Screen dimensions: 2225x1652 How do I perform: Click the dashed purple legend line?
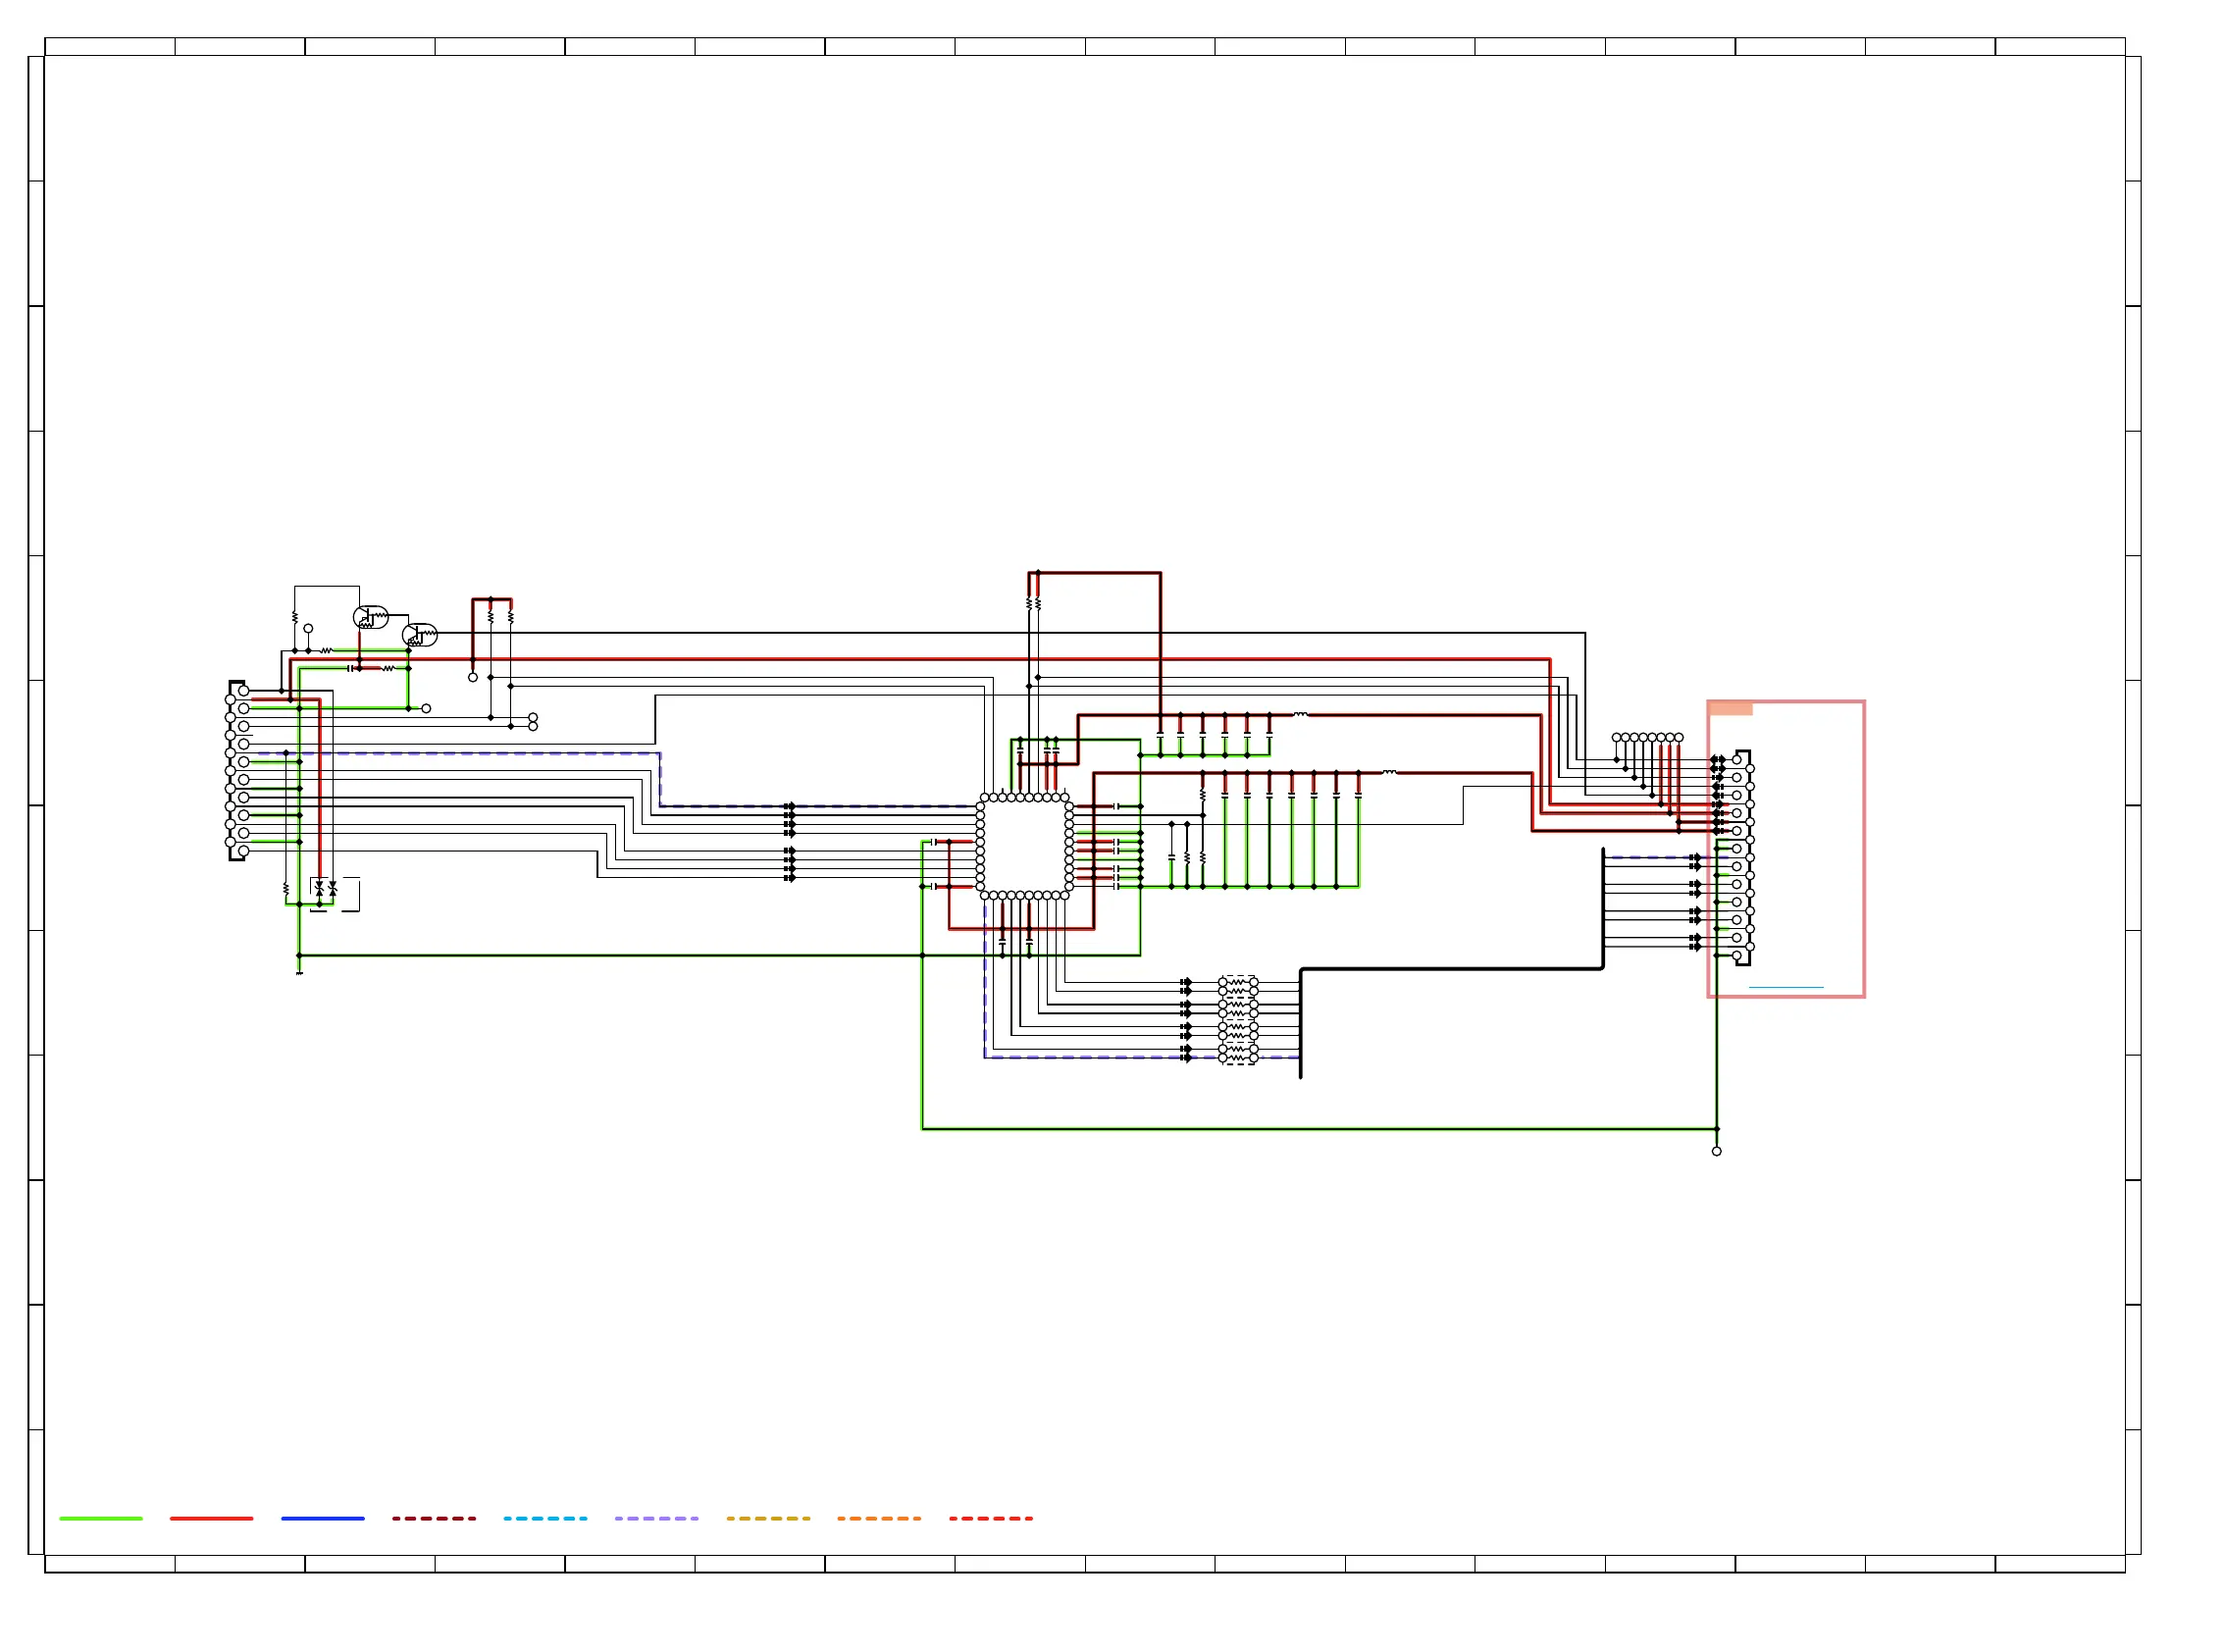(x=657, y=1519)
